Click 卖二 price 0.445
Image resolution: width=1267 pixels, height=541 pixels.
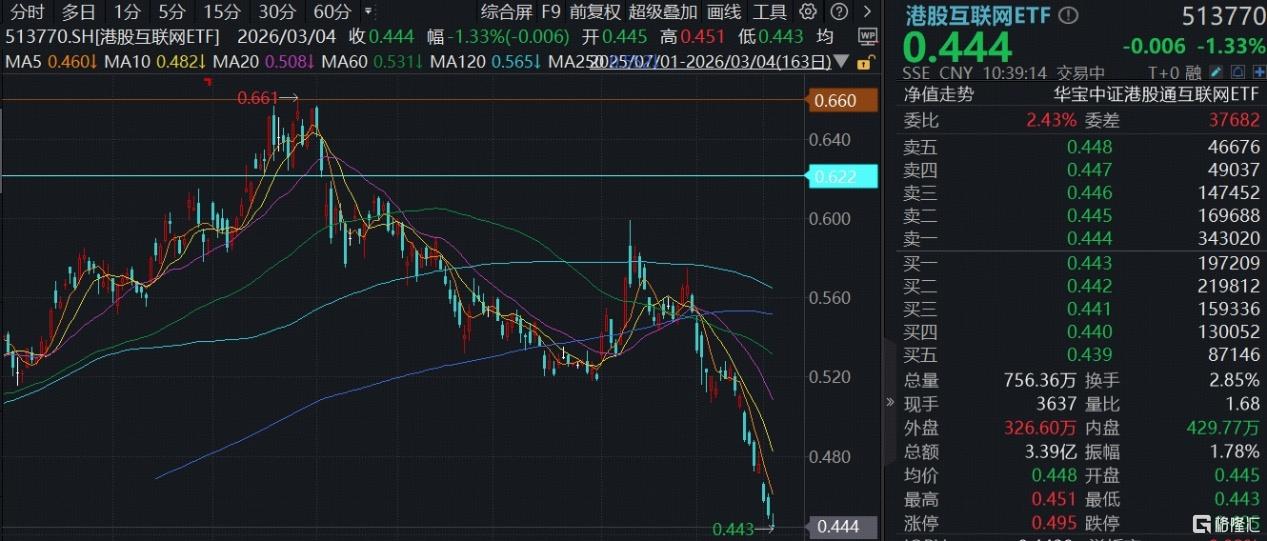(x=1089, y=216)
